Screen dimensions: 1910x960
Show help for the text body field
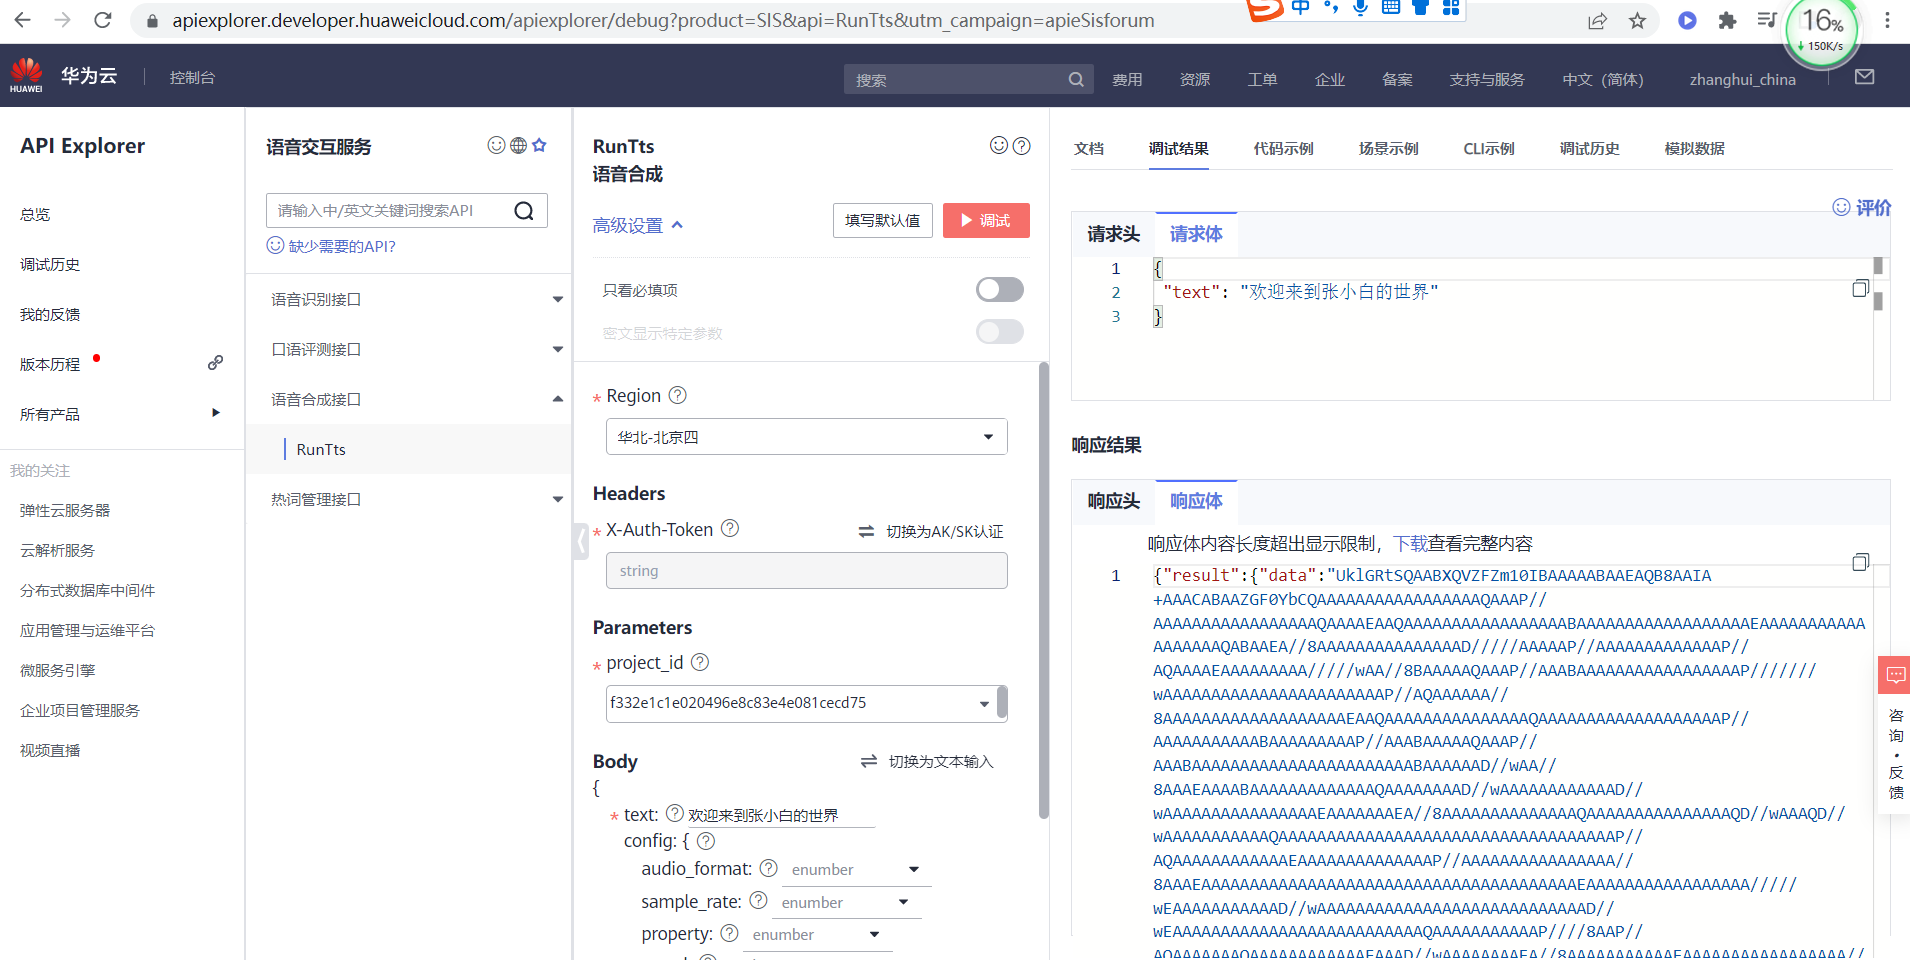tap(675, 813)
